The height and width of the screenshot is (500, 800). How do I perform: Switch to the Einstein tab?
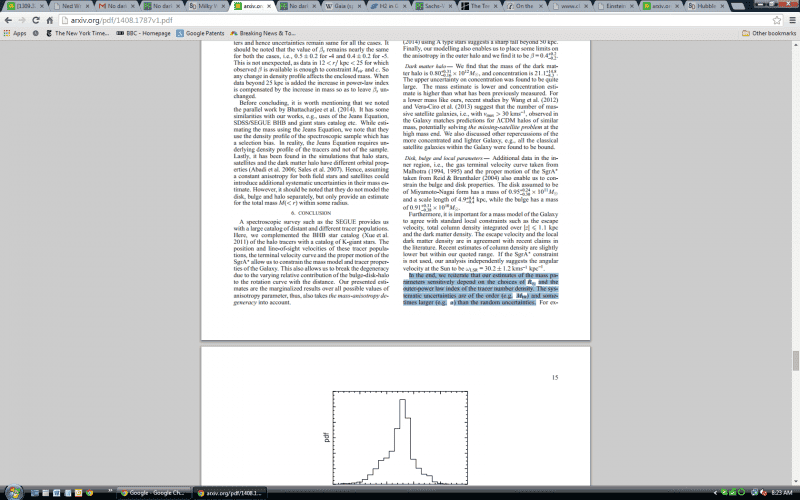click(615, 6)
